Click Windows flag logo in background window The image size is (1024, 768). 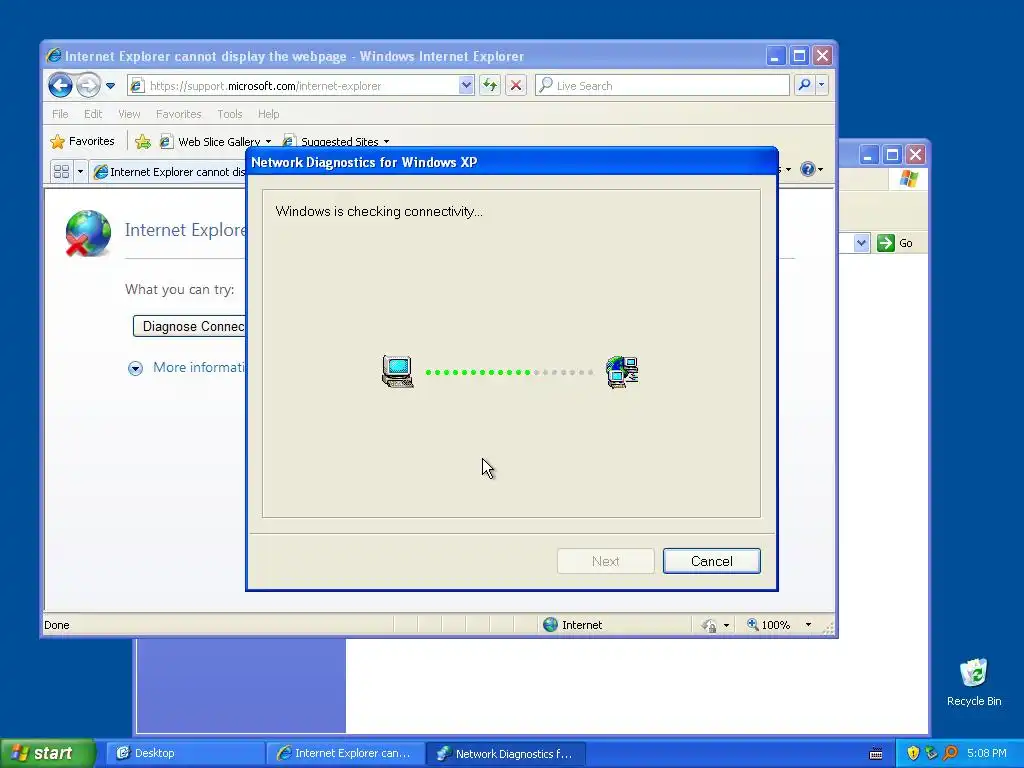tap(908, 179)
